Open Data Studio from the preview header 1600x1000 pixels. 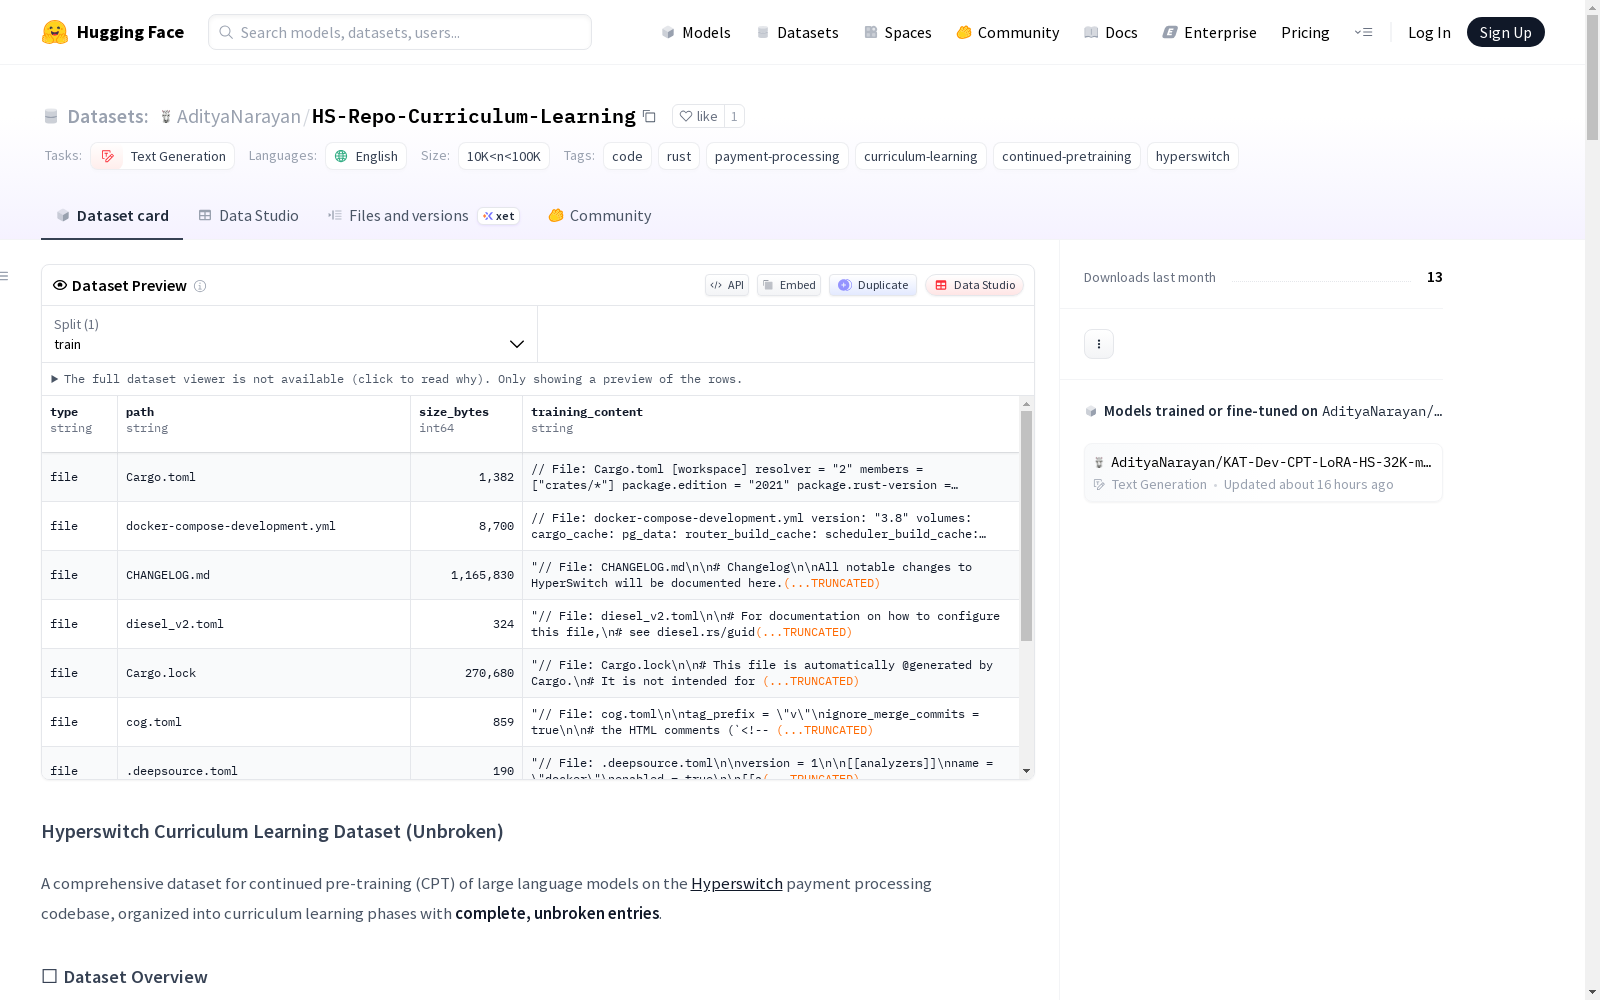coord(975,285)
